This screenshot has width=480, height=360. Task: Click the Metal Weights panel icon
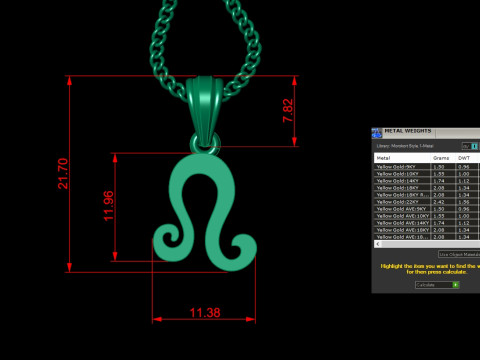click(377, 133)
